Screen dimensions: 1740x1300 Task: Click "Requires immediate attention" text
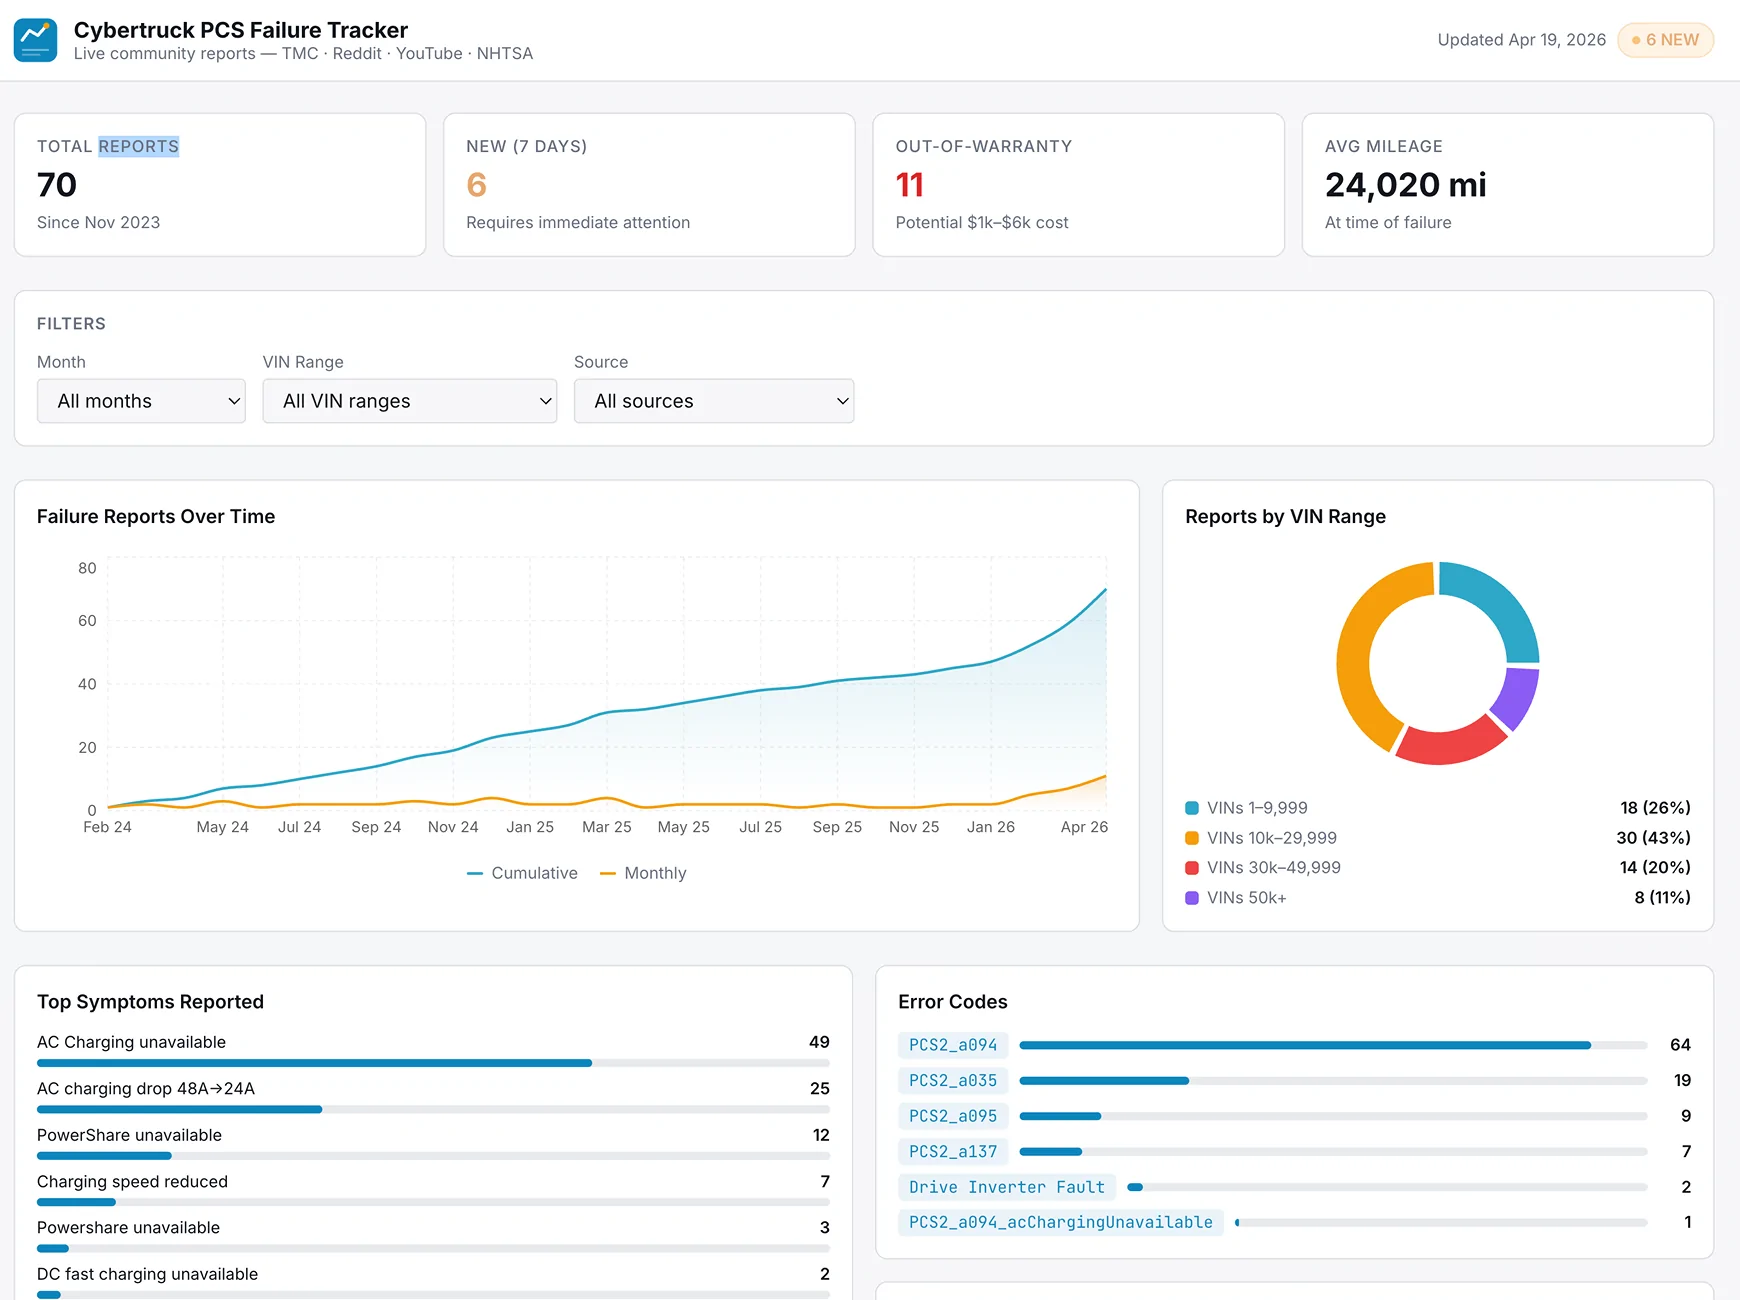pos(578,222)
